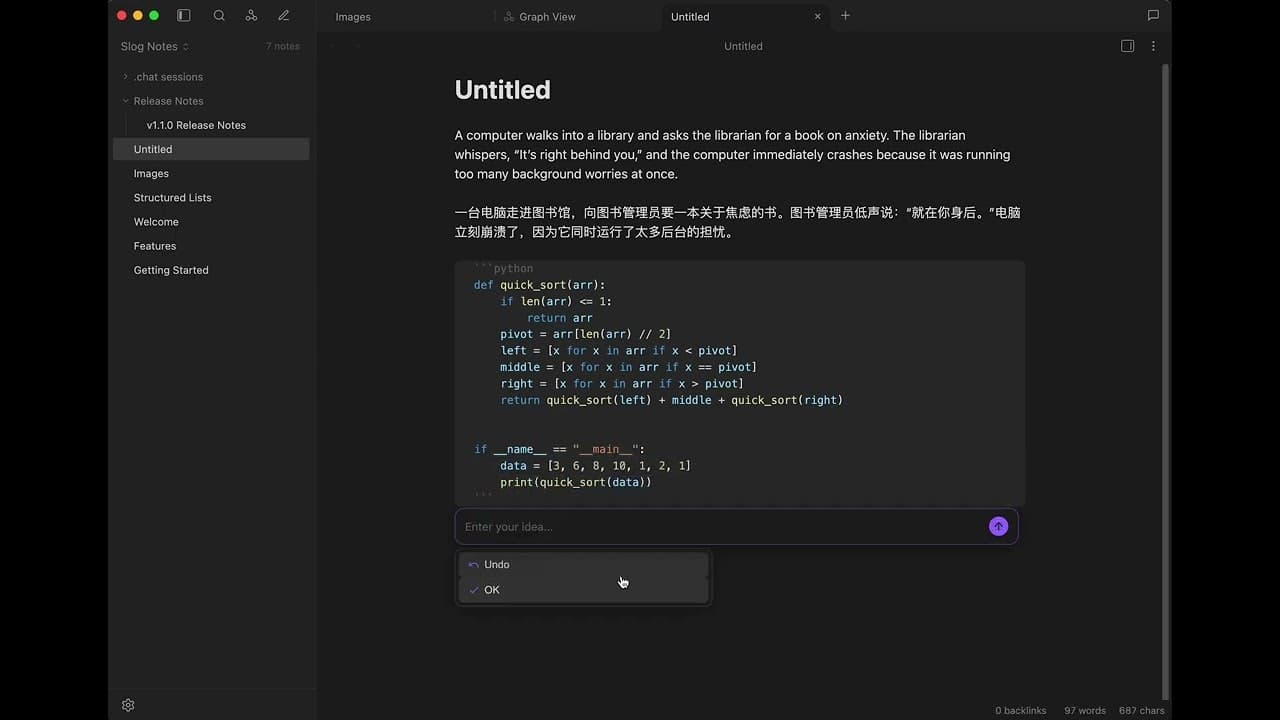The height and width of the screenshot is (720, 1280).
Task: Expand the .chat sessions folder
Action: (125, 76)
